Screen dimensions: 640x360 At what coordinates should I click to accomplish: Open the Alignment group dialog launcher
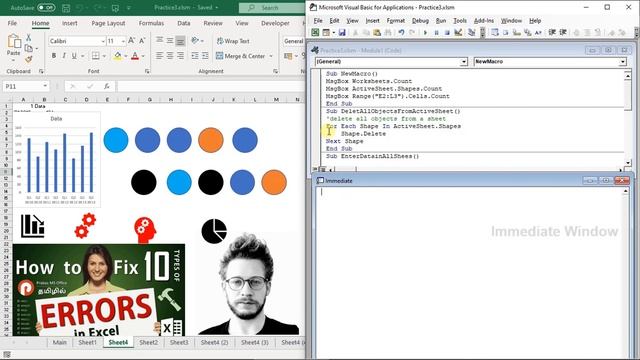coord(276,71)
